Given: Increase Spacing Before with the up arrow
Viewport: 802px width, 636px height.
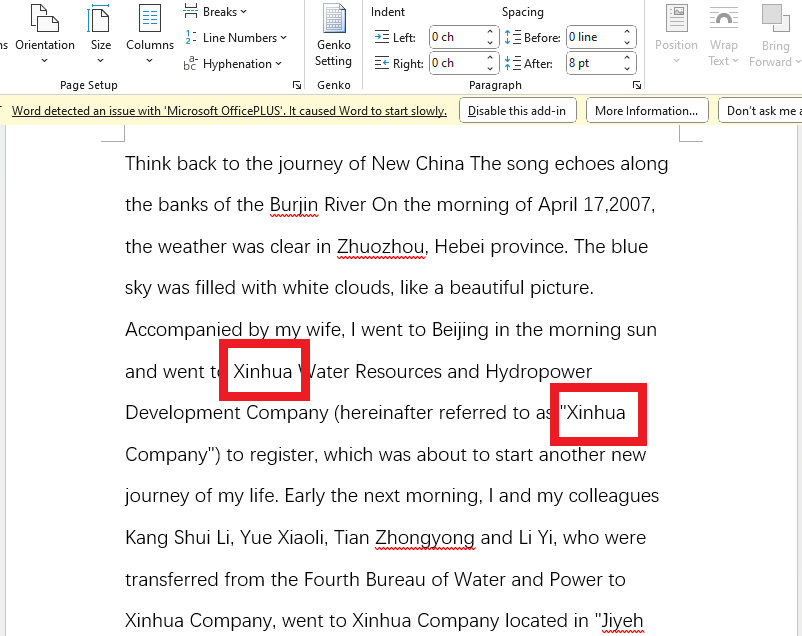Looking at the screenshot, I should (x=627, y=31).
